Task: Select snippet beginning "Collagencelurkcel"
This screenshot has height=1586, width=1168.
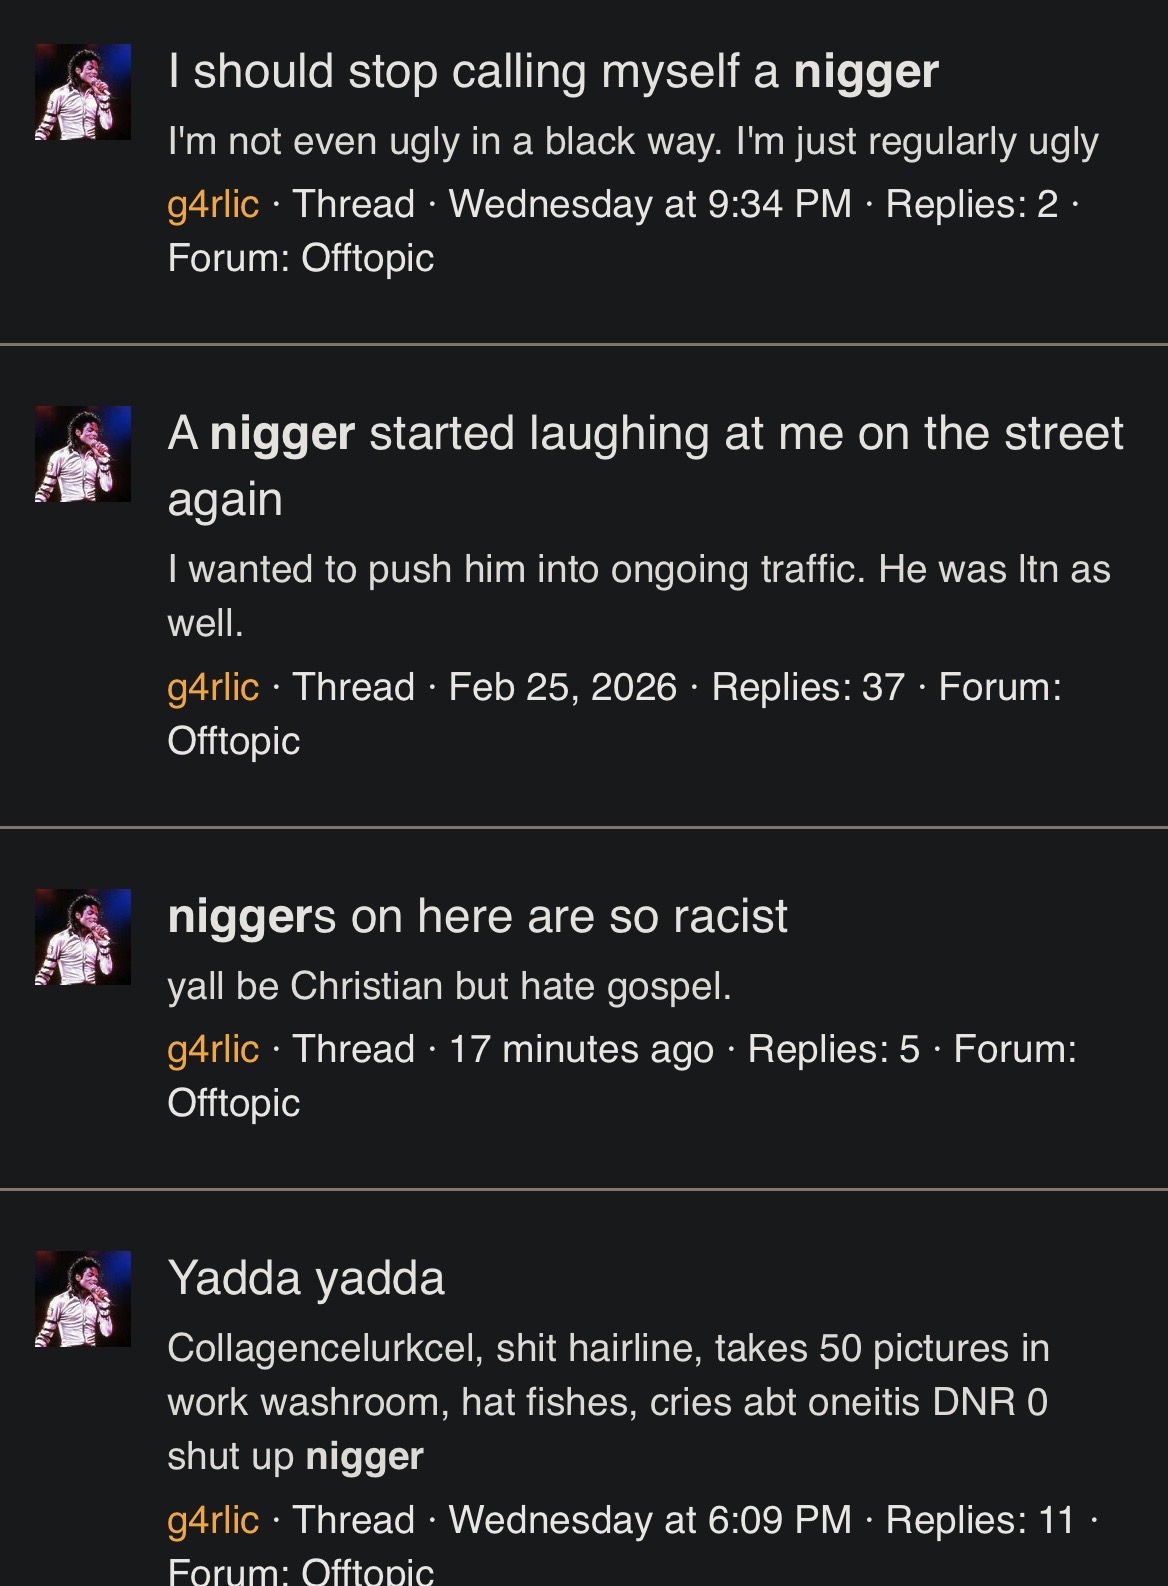Action: 608,1402
